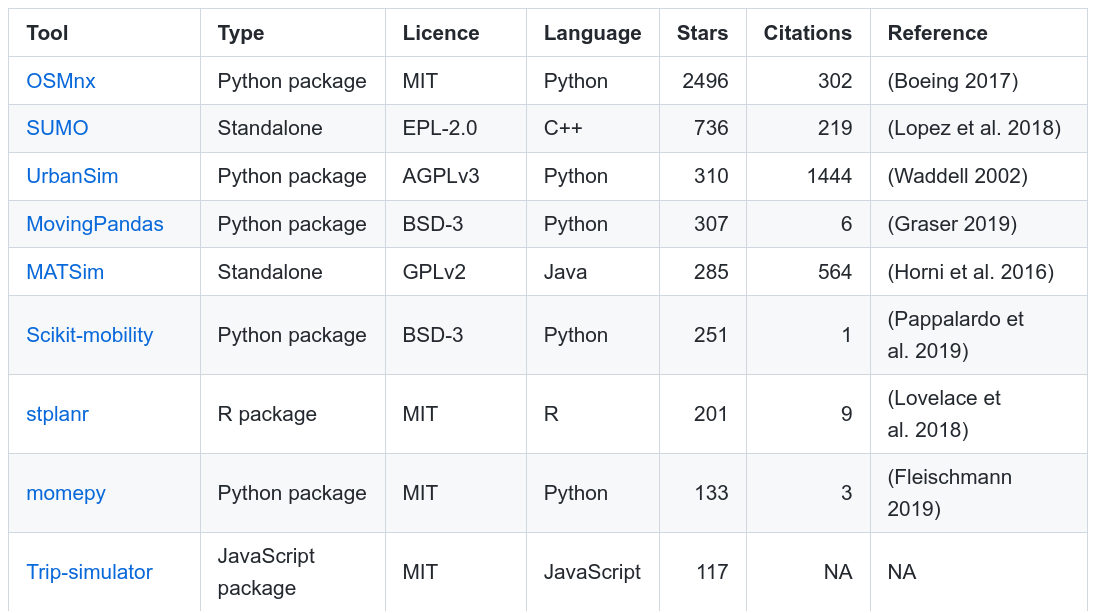Click the stars value 285
The width and height of the screenshot is (1106, 613).
tap(711, 272)
